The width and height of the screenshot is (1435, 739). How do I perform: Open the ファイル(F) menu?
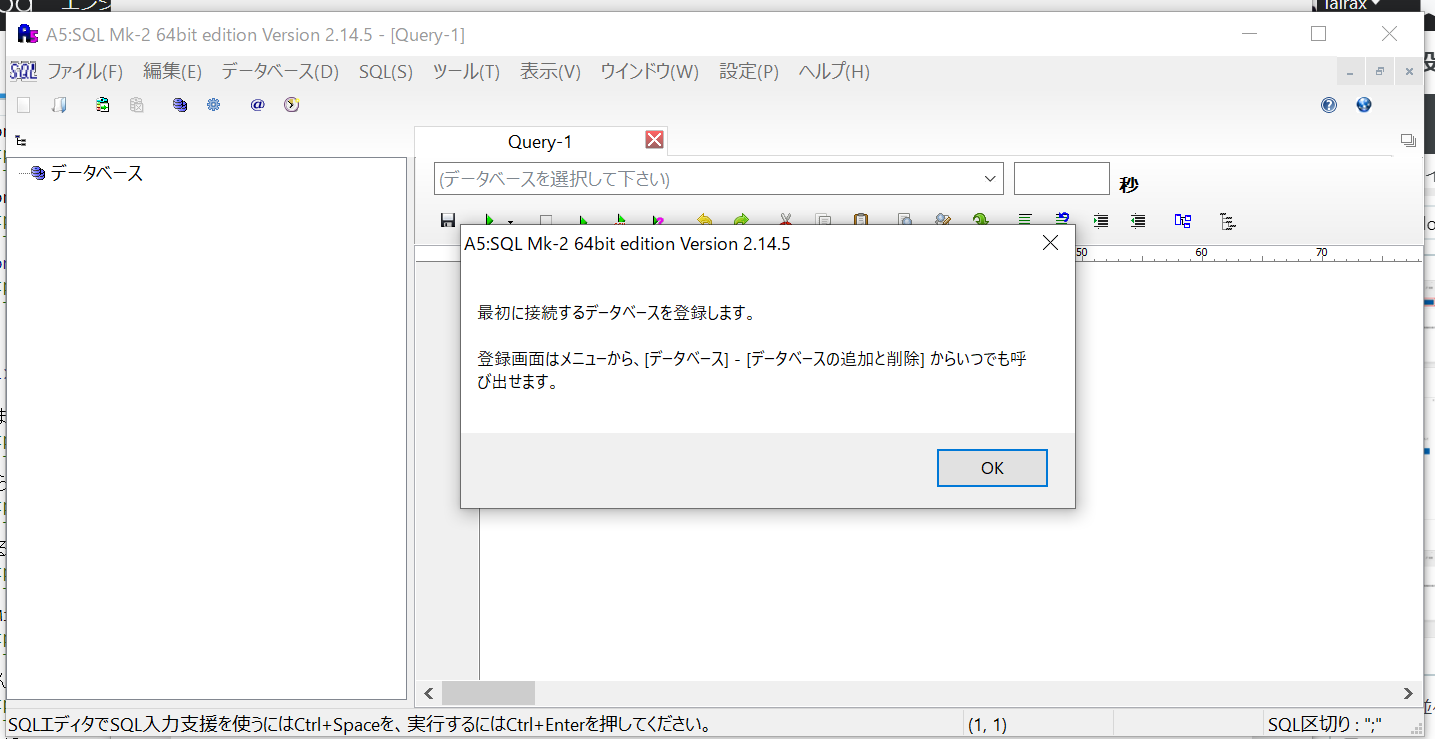point(85,72)
